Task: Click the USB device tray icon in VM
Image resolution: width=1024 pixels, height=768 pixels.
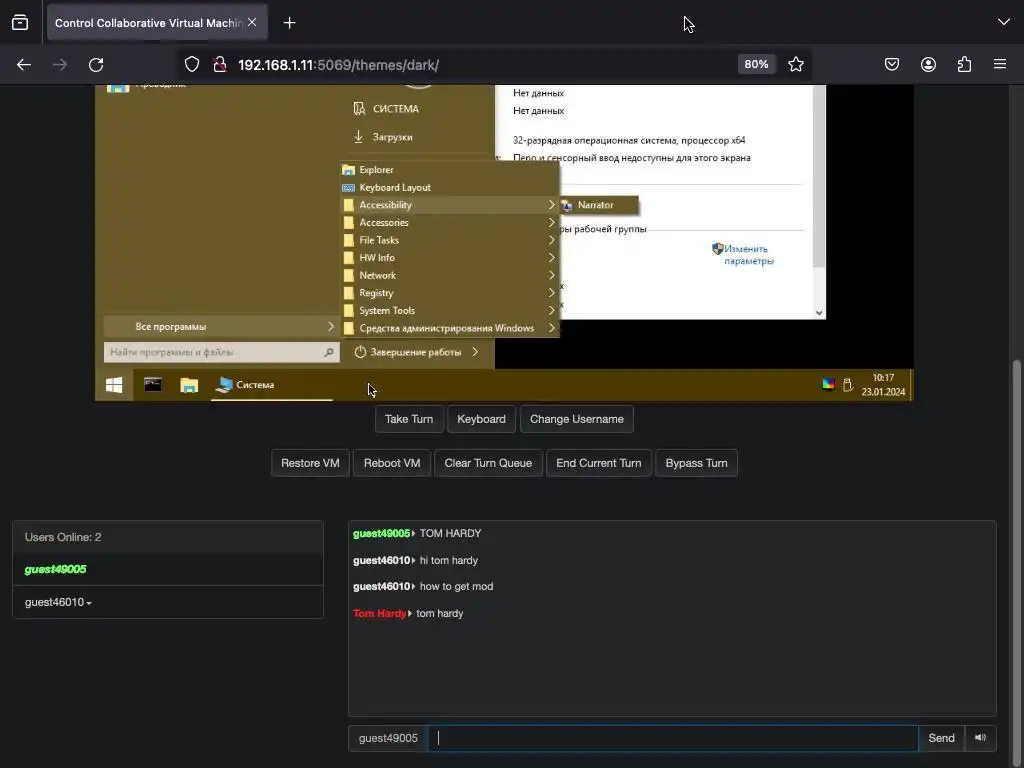Action: pos(848,385)
